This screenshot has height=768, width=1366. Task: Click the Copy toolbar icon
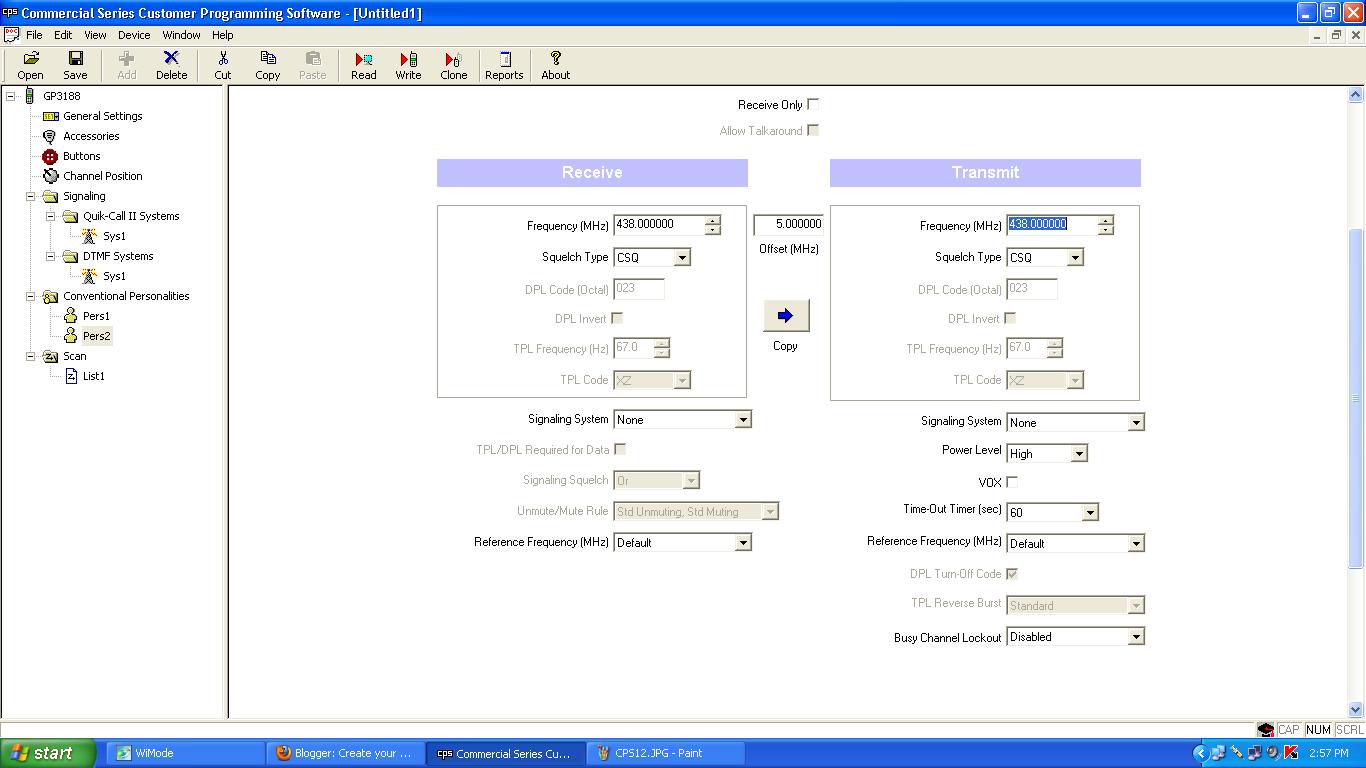pyautogui.click(x=268, y=66)
